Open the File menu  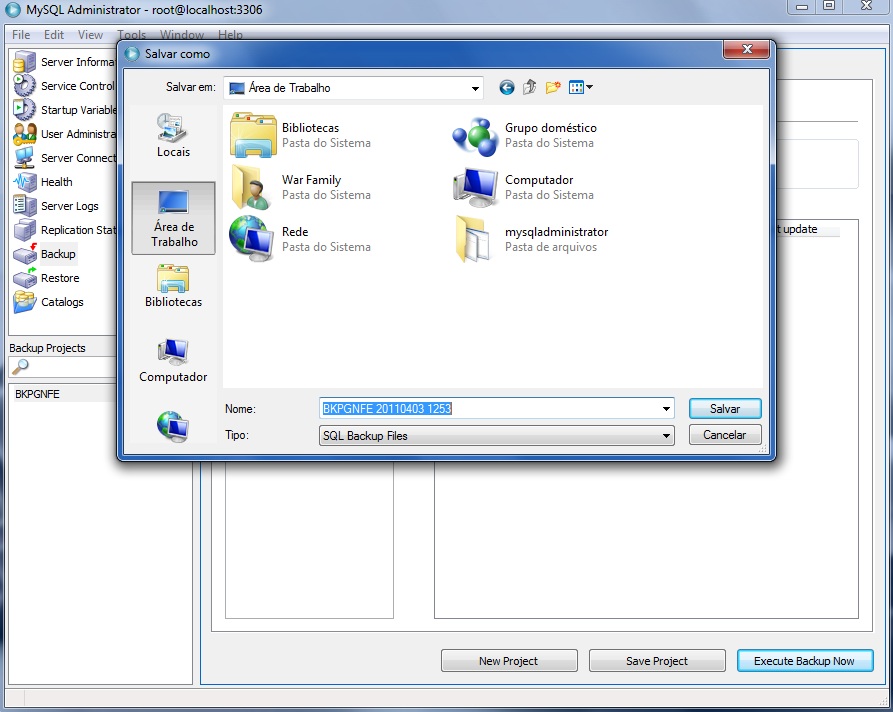[21, 35]
